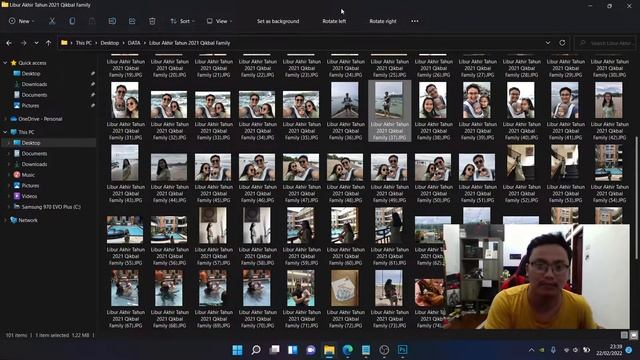The width and height of the screenshot is (640, 360).
Task: Click the network tray icon
Action: pyautogui.click(x=567, y=350)
